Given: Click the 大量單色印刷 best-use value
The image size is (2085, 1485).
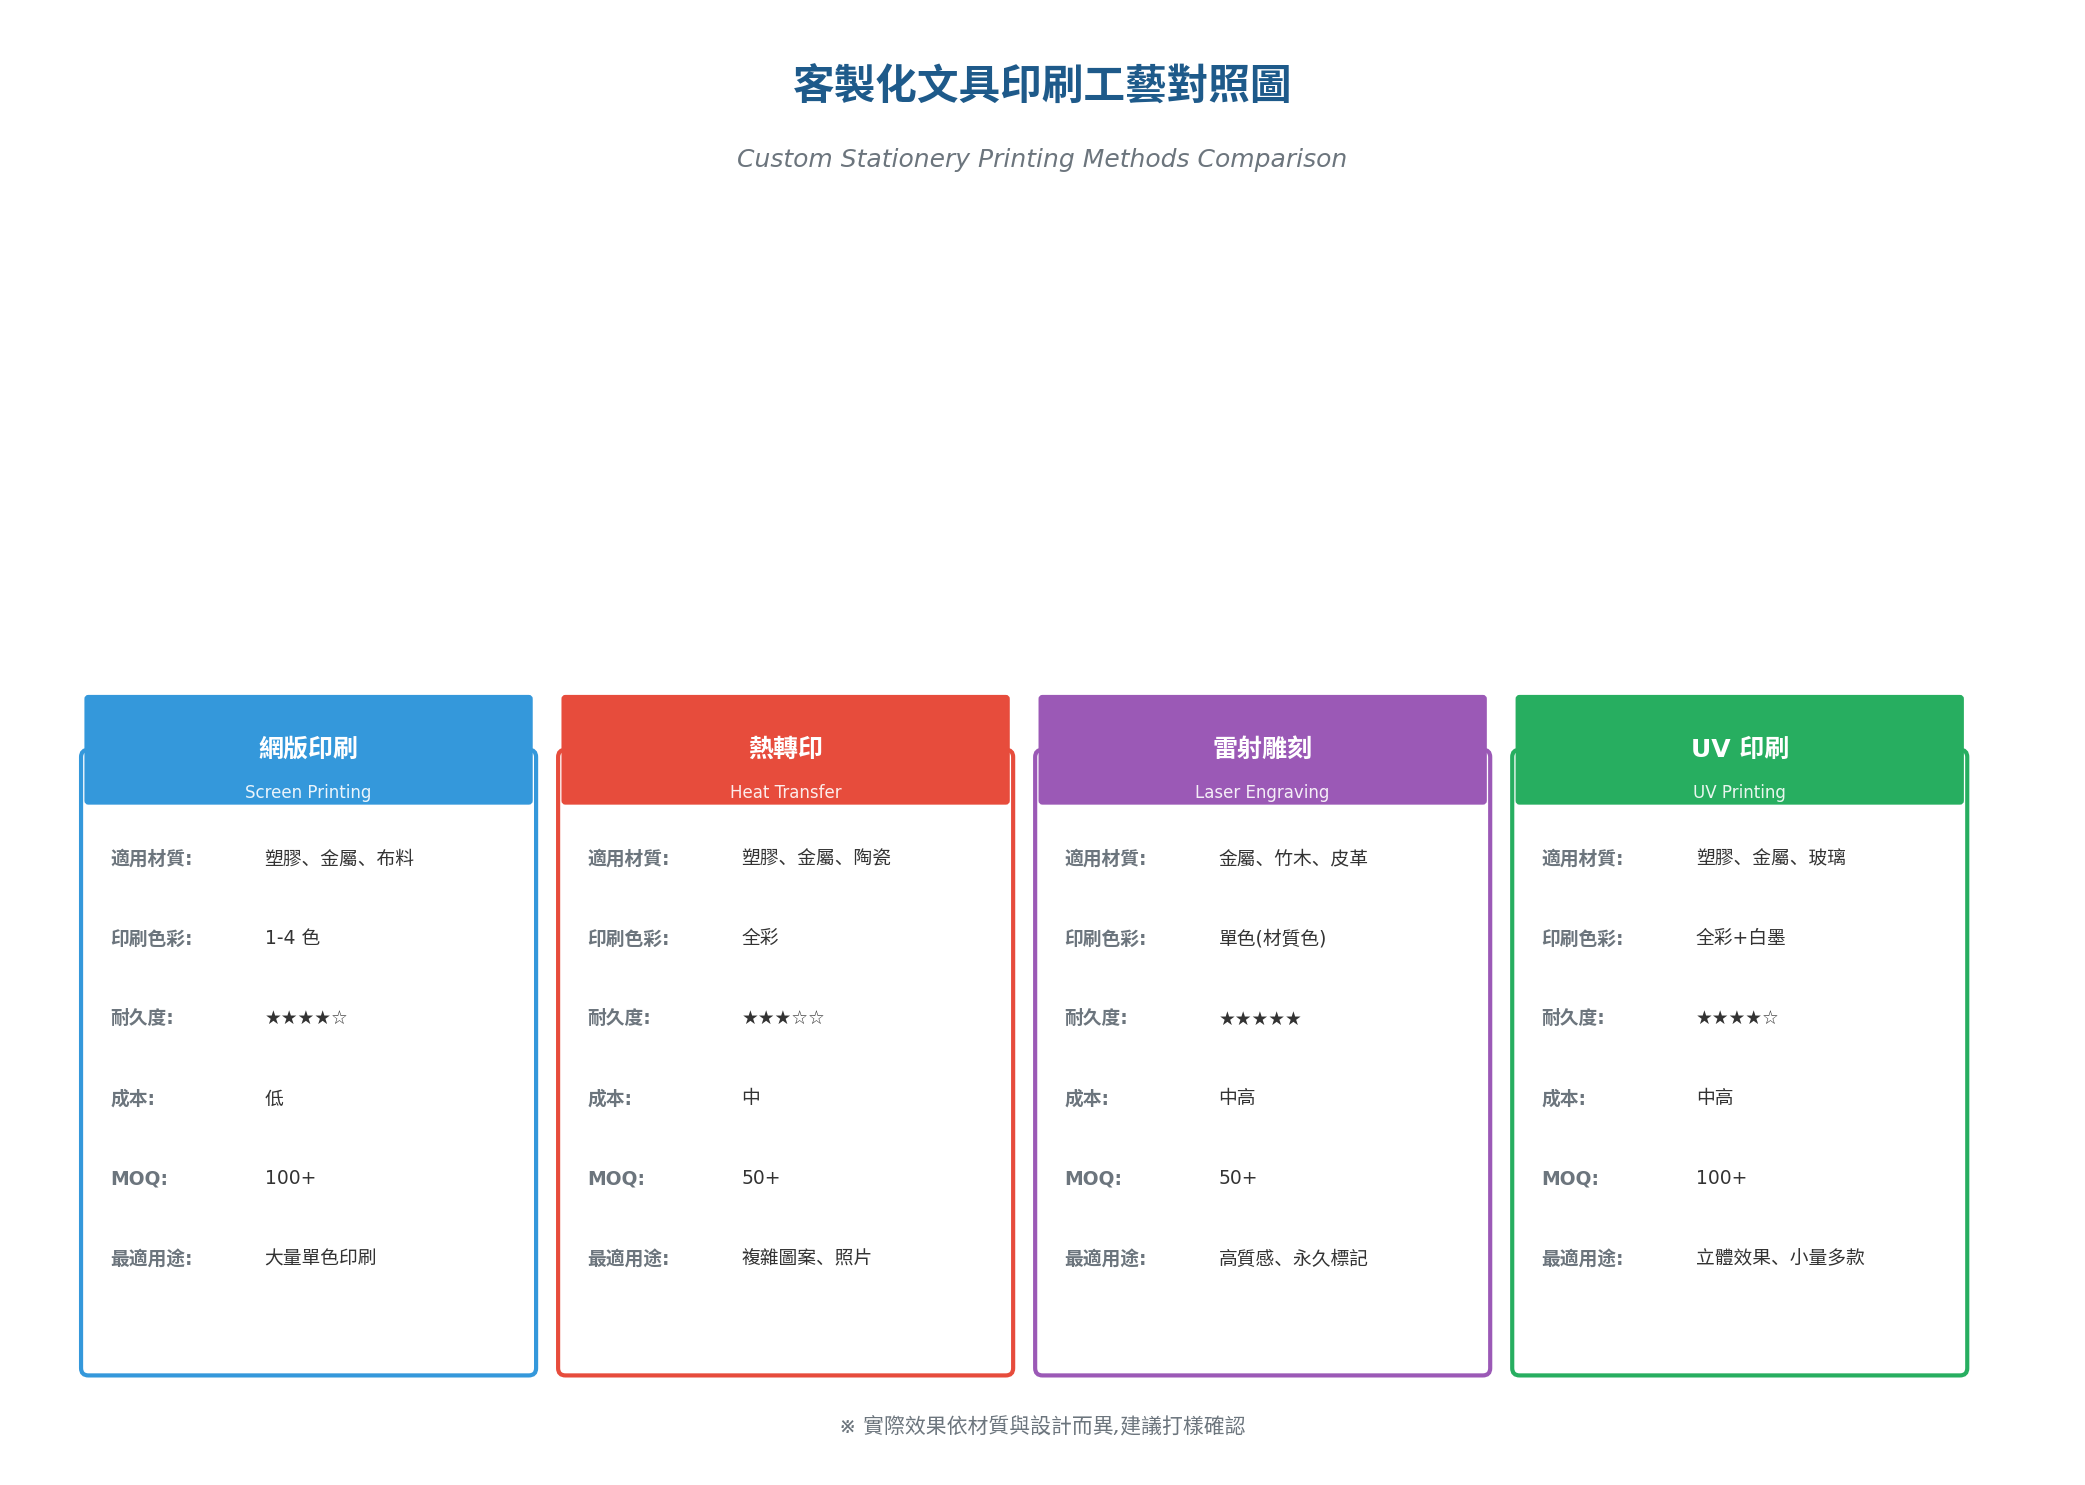Looking at the screenshot, I should [320, 1258].
